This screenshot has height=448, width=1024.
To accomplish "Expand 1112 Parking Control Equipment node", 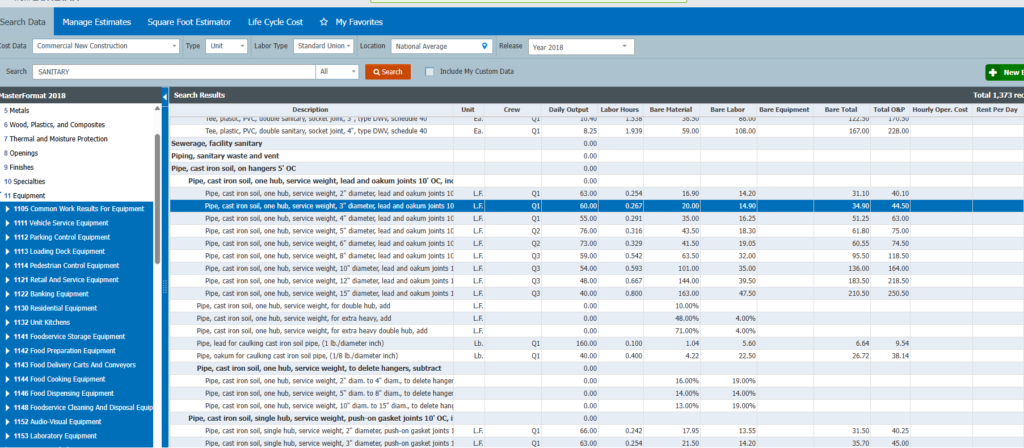I will (7, 237).
